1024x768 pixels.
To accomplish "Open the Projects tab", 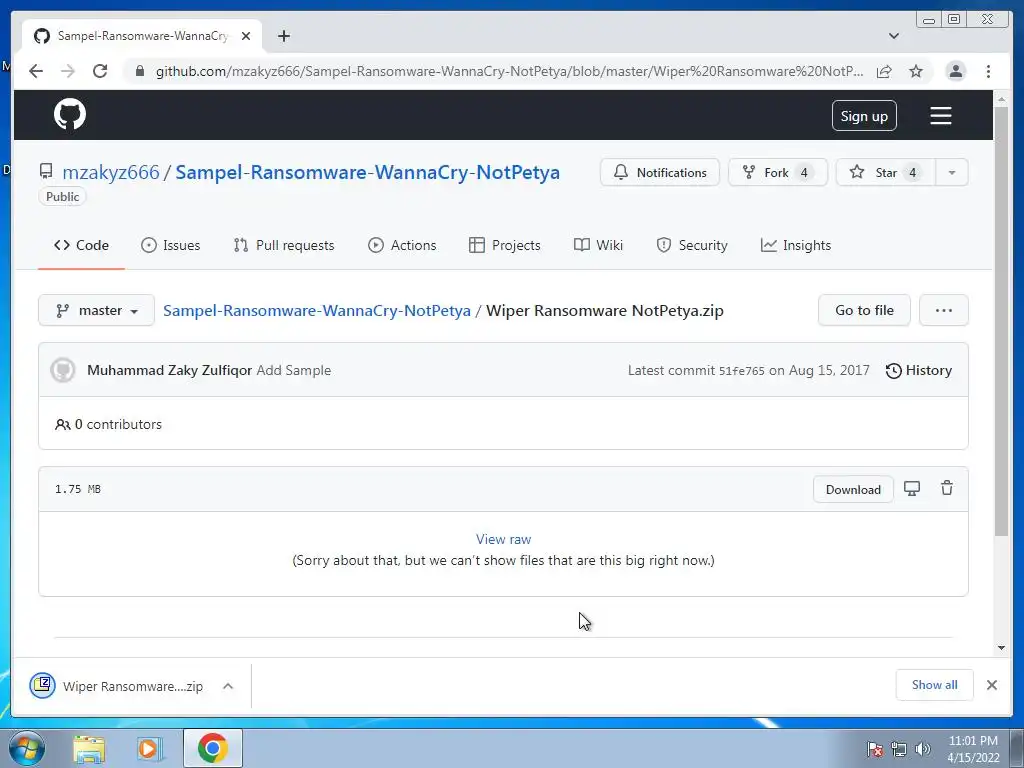I will point(505,246).
